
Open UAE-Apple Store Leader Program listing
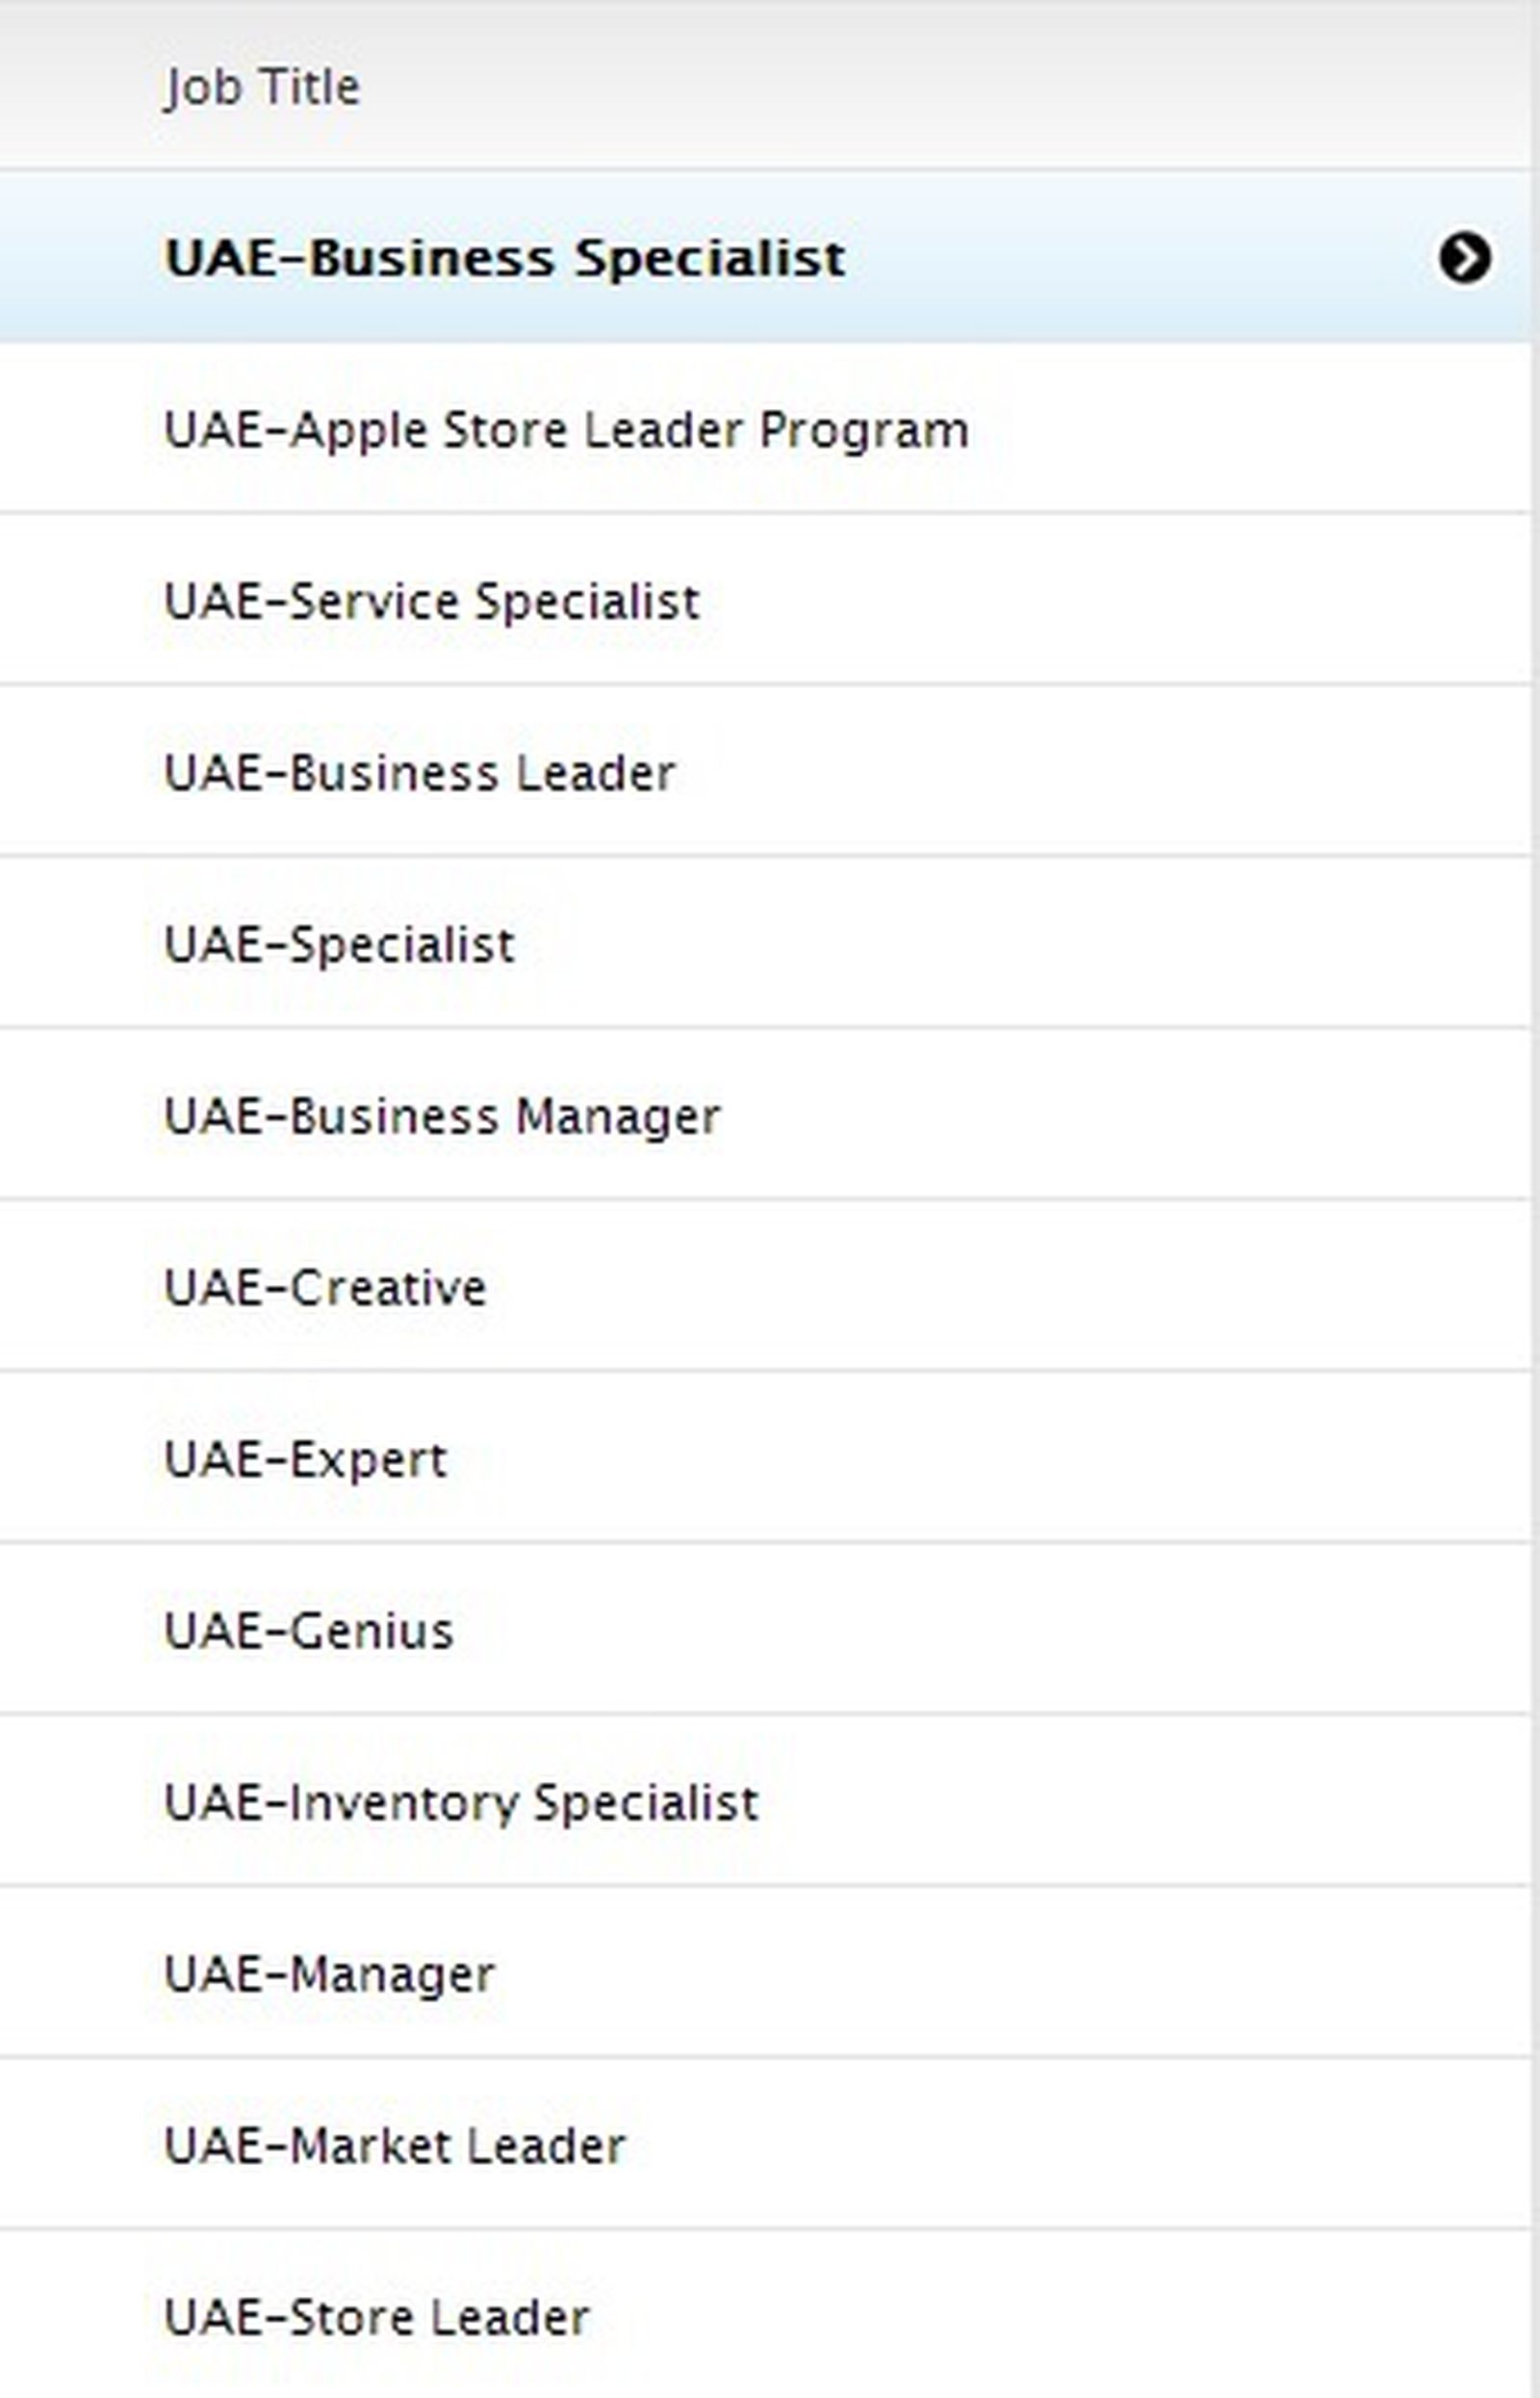pos(566,430)
